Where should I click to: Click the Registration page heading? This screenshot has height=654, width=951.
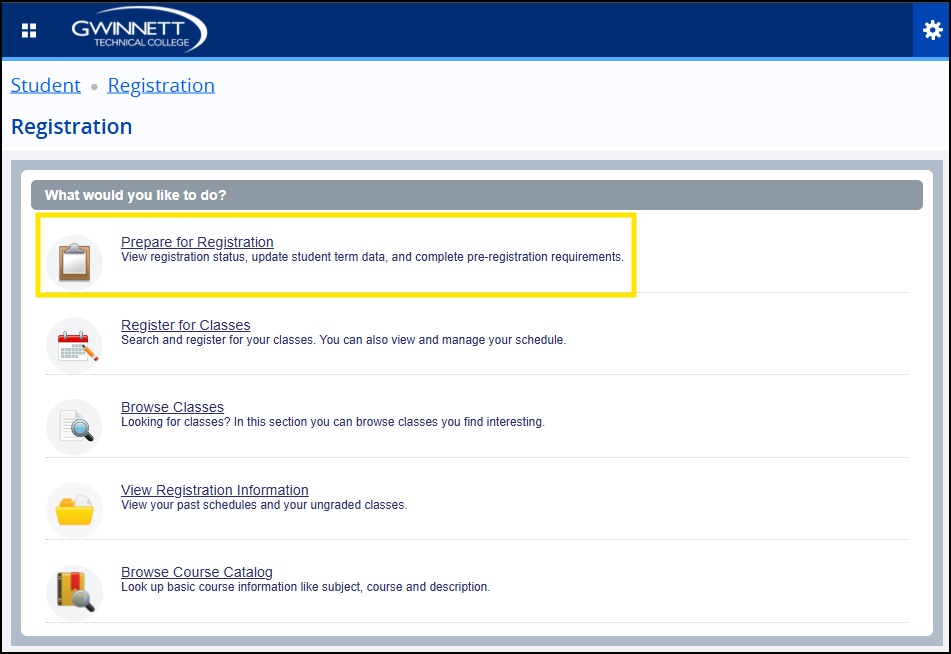[71, 127]
